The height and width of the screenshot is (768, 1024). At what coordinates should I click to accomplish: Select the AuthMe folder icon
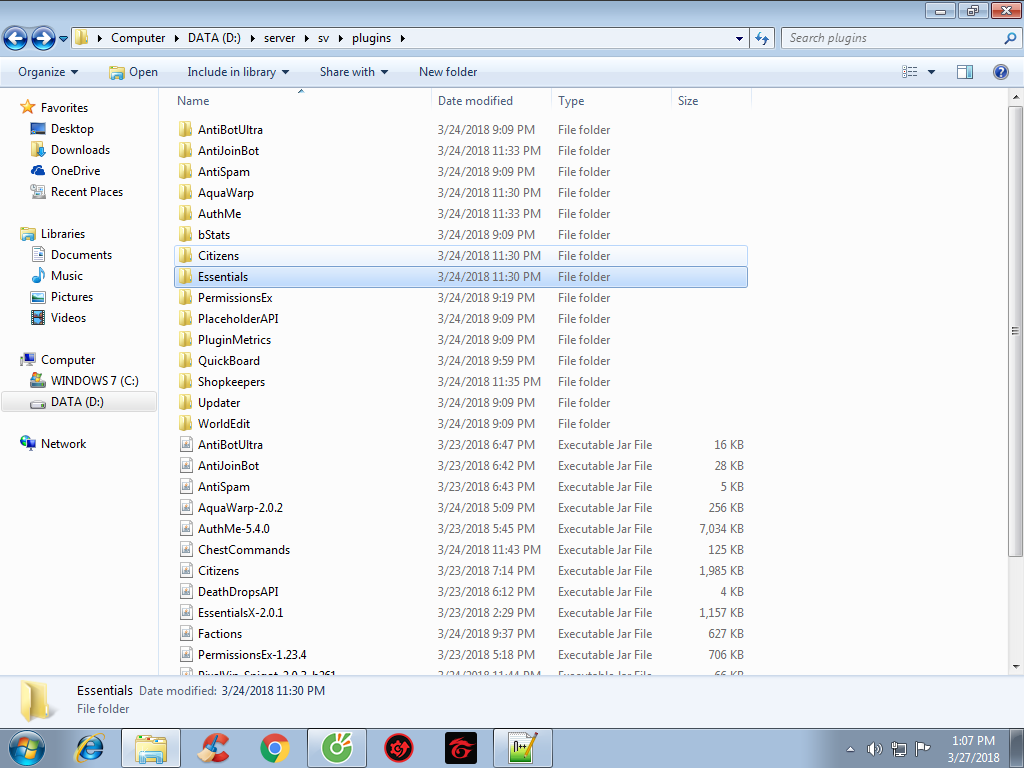tap(186, 214)
